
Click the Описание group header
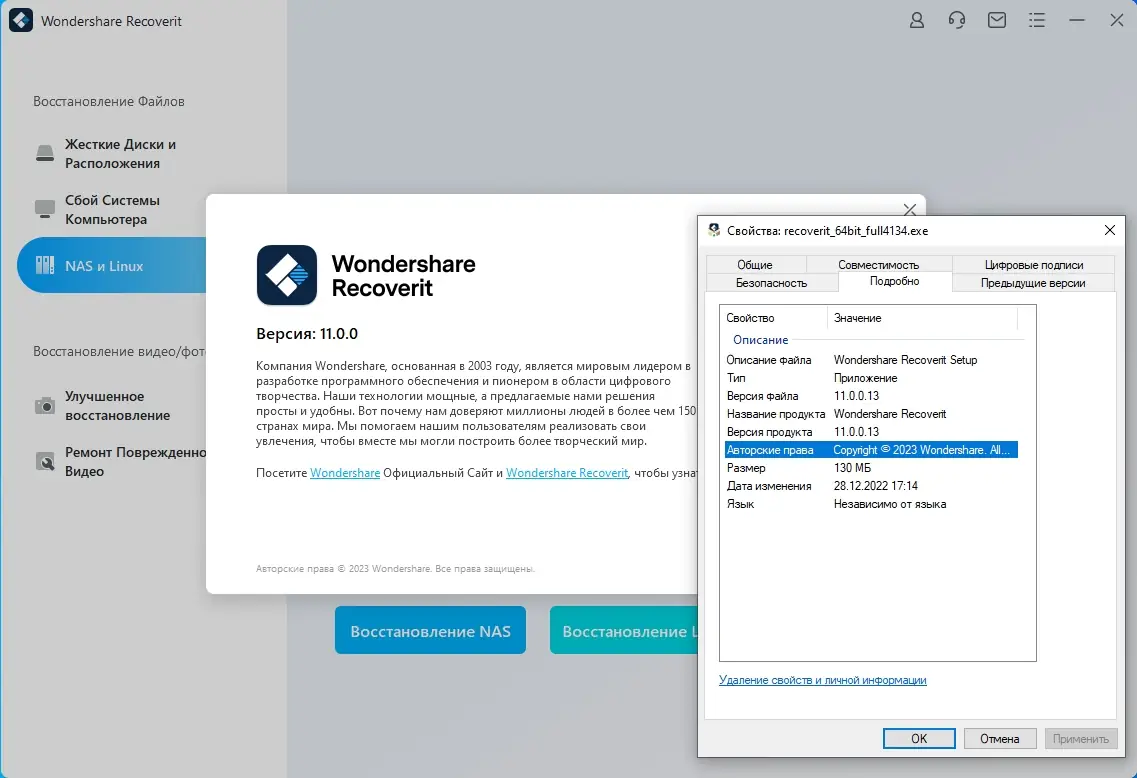pyautogui.click(x=760, y=339)
